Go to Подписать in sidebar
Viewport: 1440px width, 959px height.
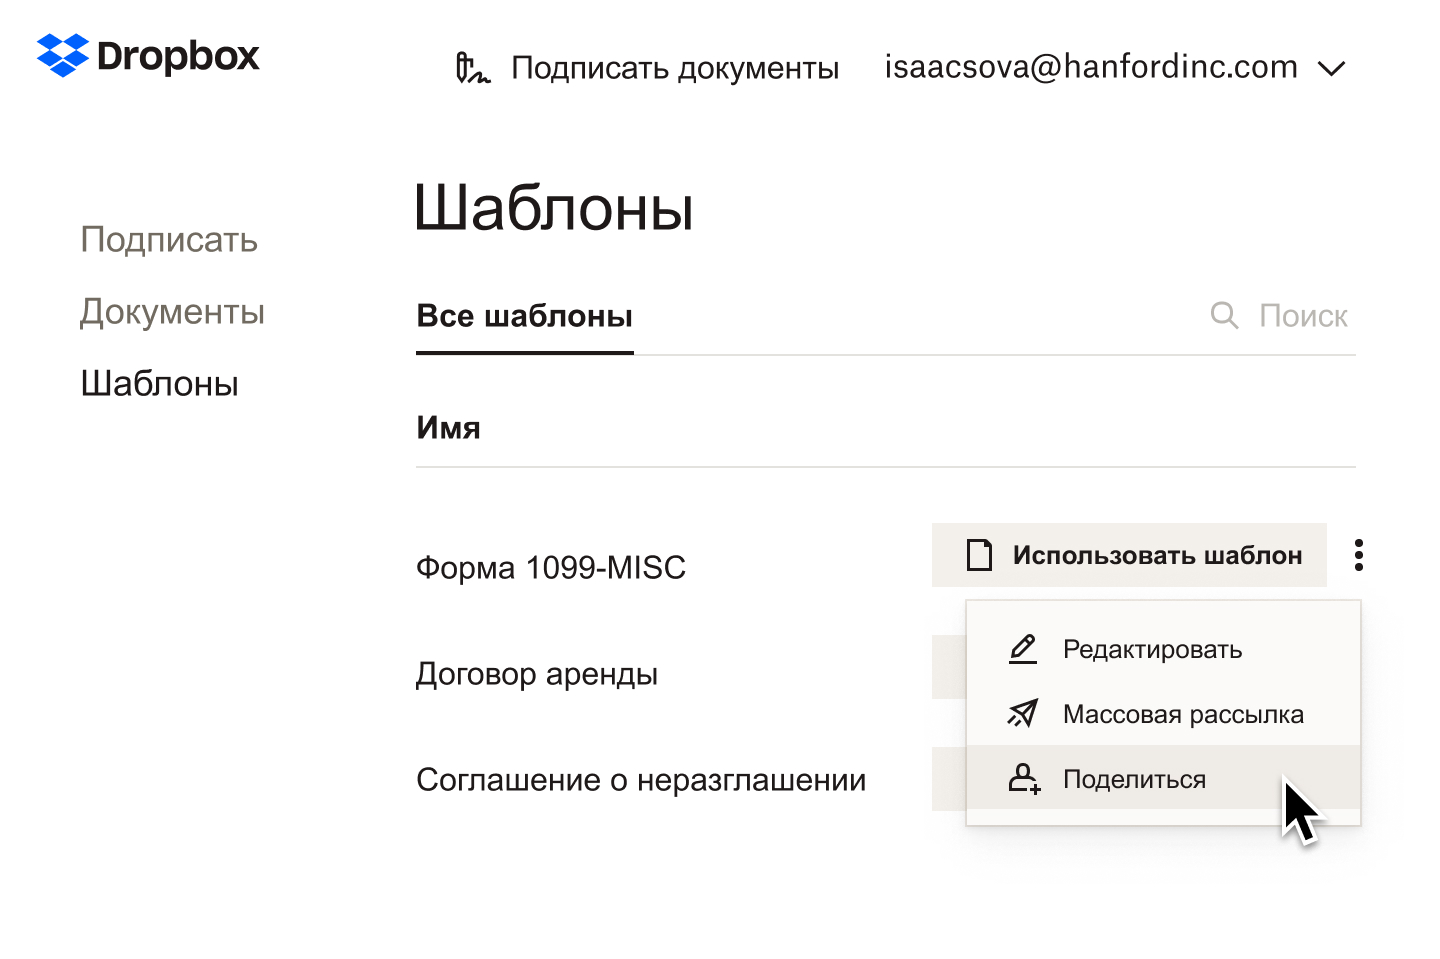[x=169, y=240]
